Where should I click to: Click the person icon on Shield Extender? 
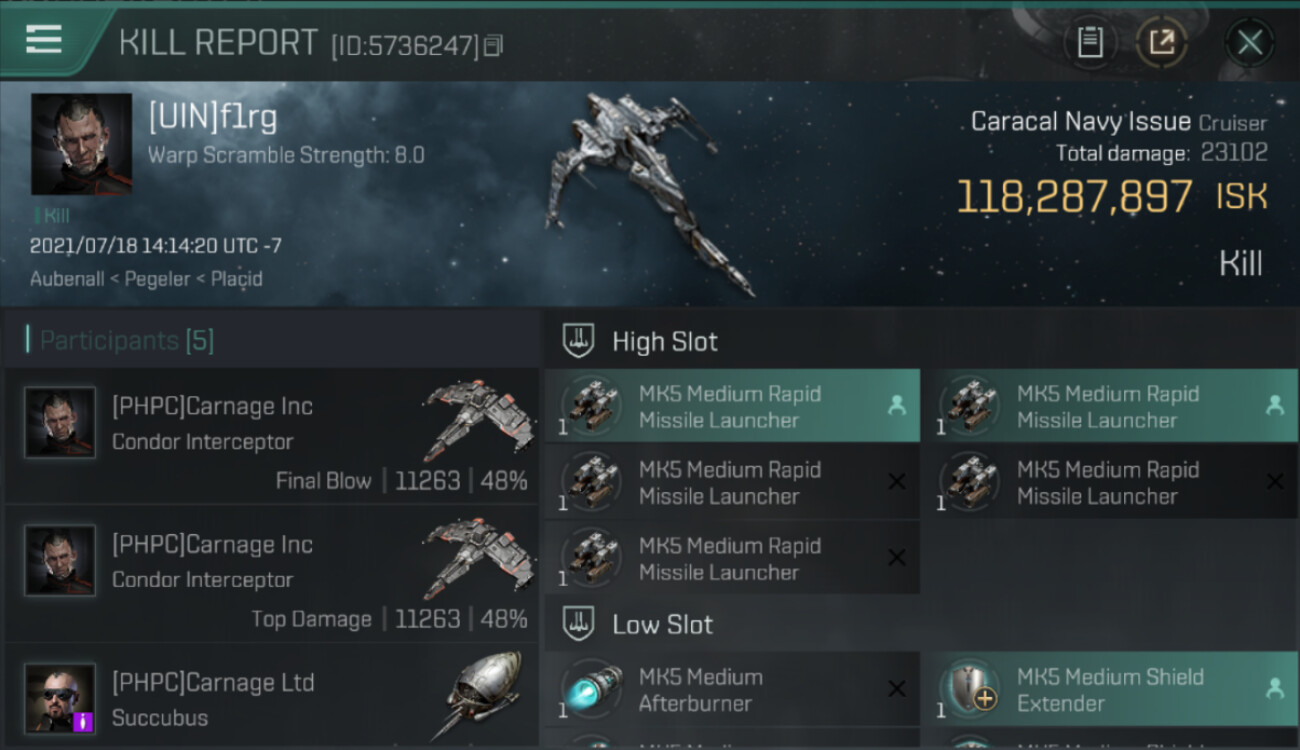[x=1274, y=688]
